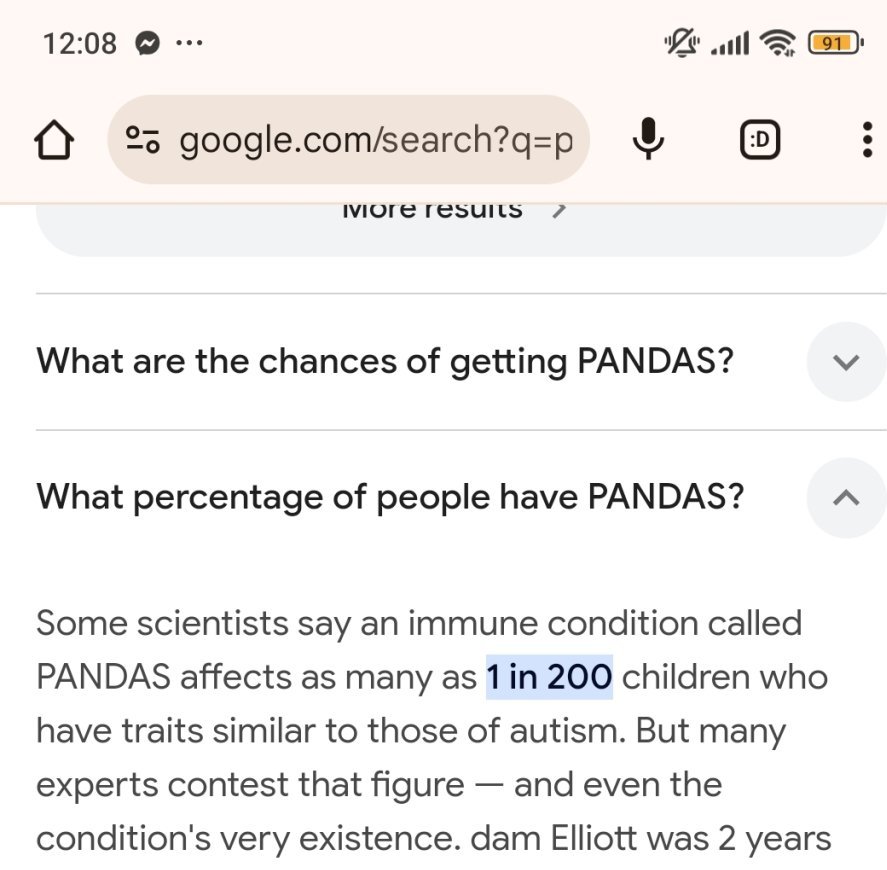
Task: Open the browser three-dot overflow menu
Action: [x=866, y=141]
